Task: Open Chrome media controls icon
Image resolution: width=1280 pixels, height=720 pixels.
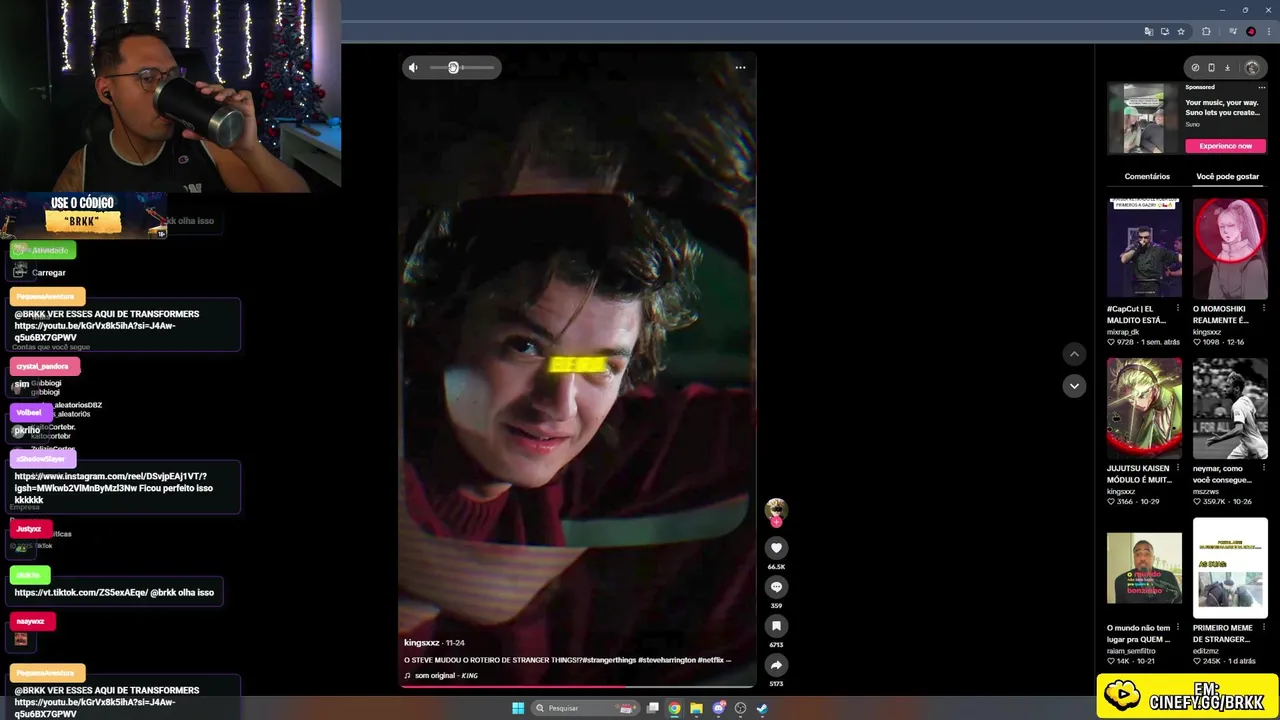Action: click(1234, 32)
